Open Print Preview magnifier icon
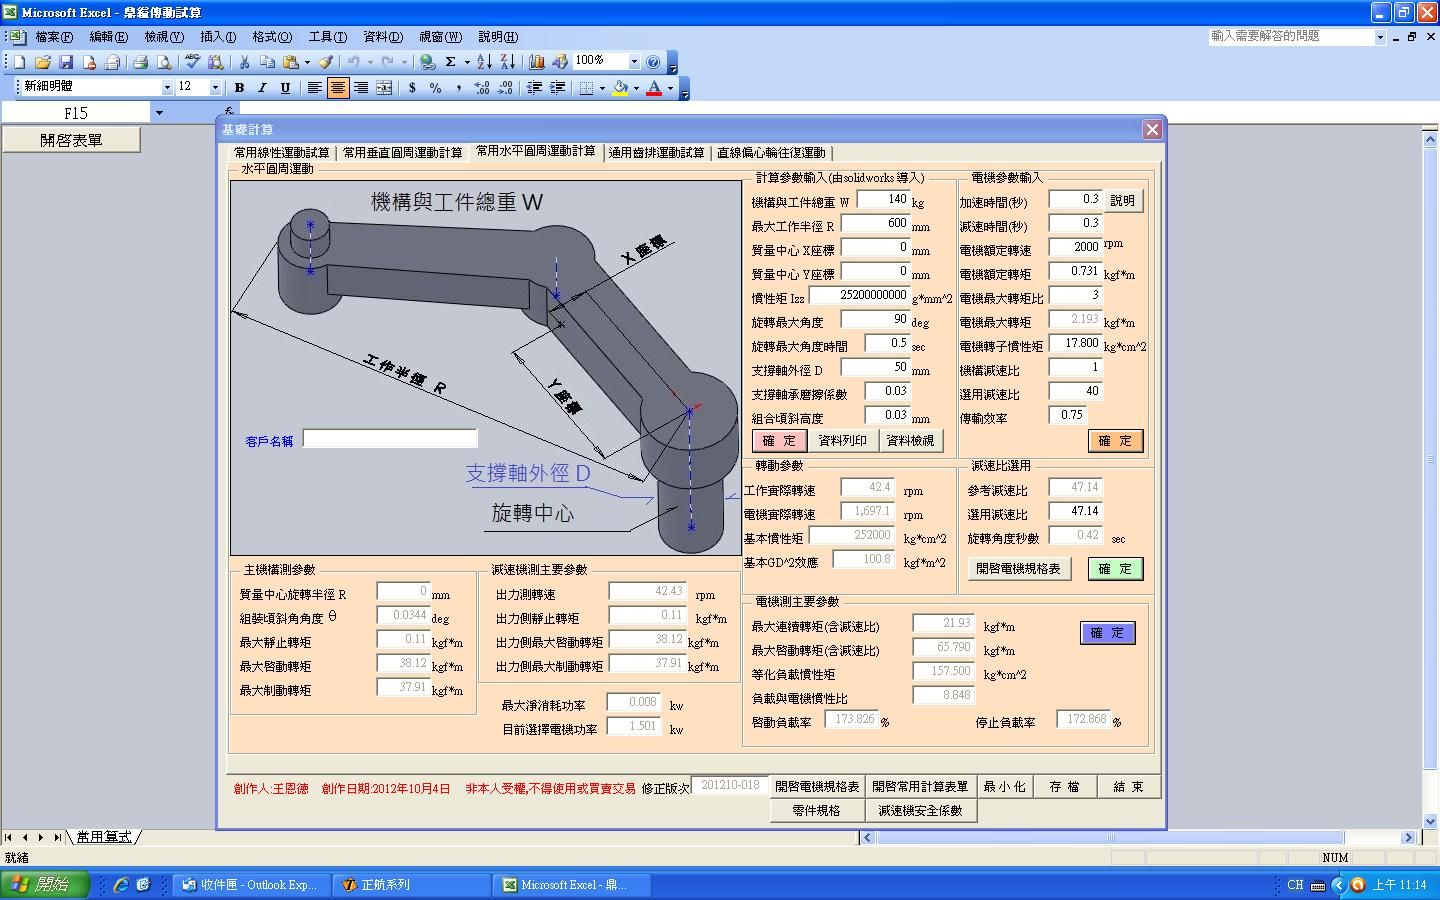The height and width of the screenshot is (900, 1440). tap(164, 62)
